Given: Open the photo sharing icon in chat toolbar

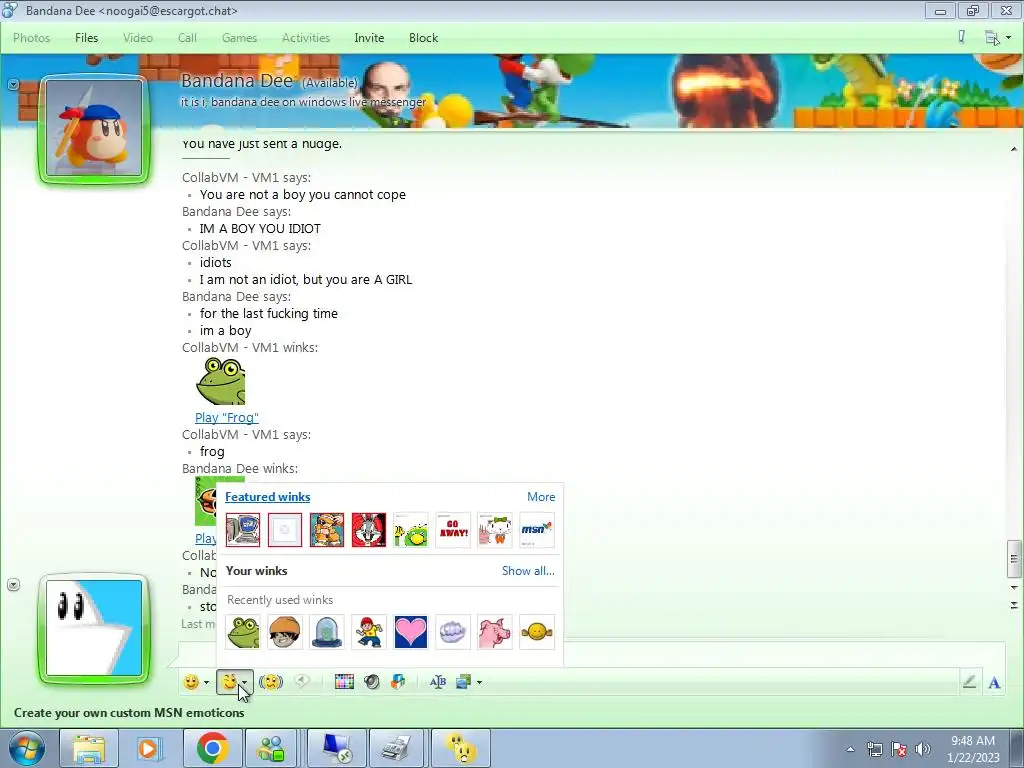Looking at the screenshot, I should [x=464, y=682].
